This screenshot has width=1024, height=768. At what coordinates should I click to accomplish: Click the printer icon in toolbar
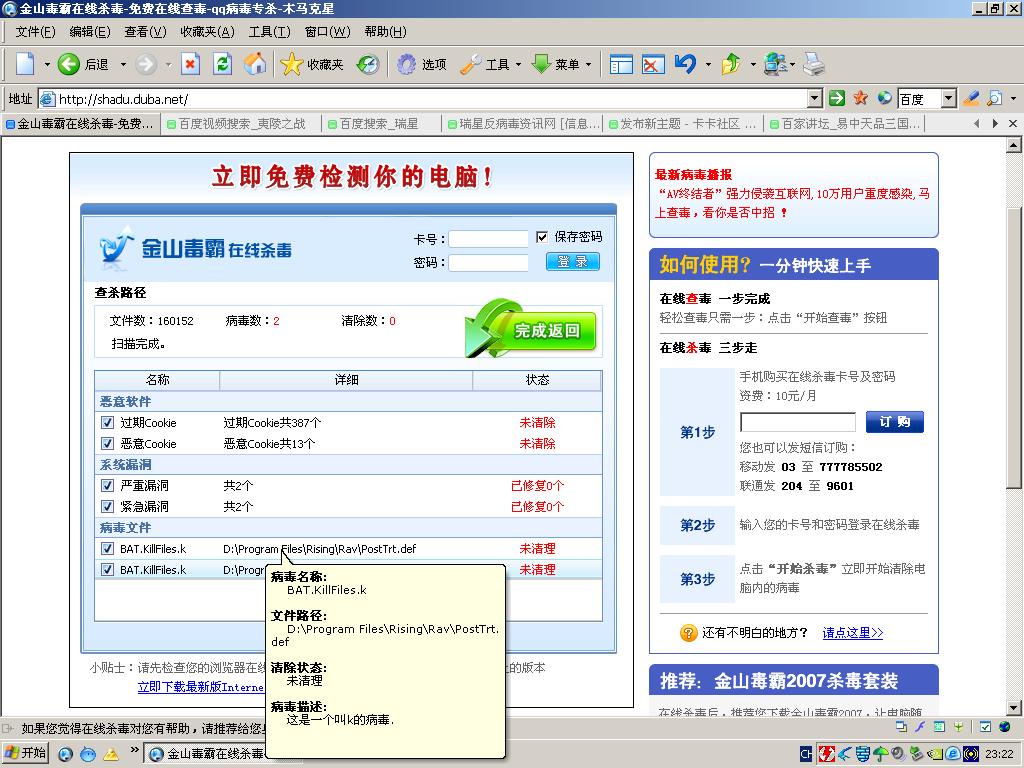tap(814, 65)
